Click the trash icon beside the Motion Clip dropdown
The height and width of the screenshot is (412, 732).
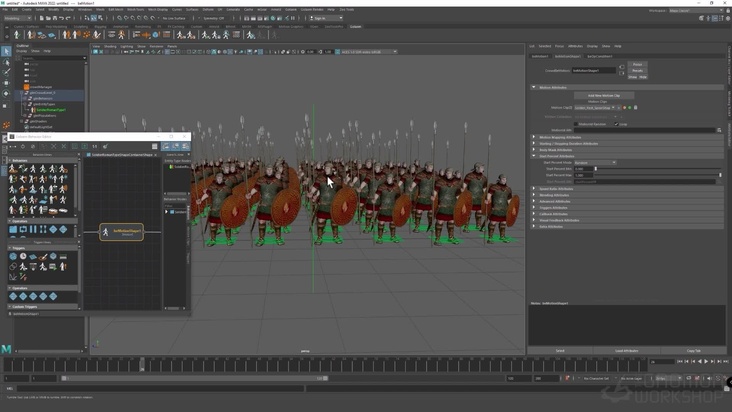point(635,108)
